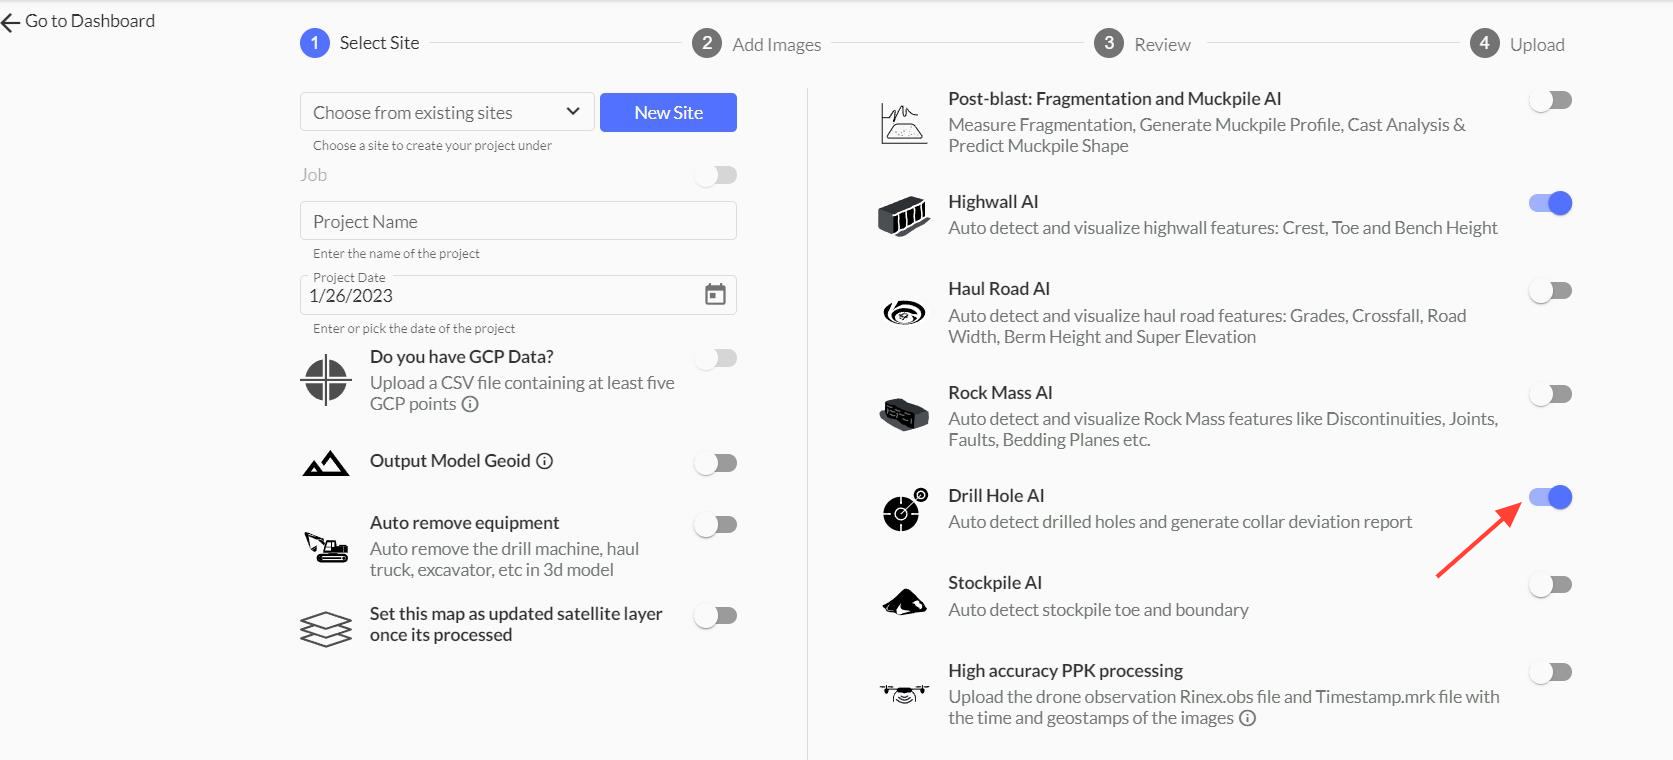Viewport: 1673px width, 760px height.
Task: Open the Project Date calendar picker
Action: click(x=715, y=295)
